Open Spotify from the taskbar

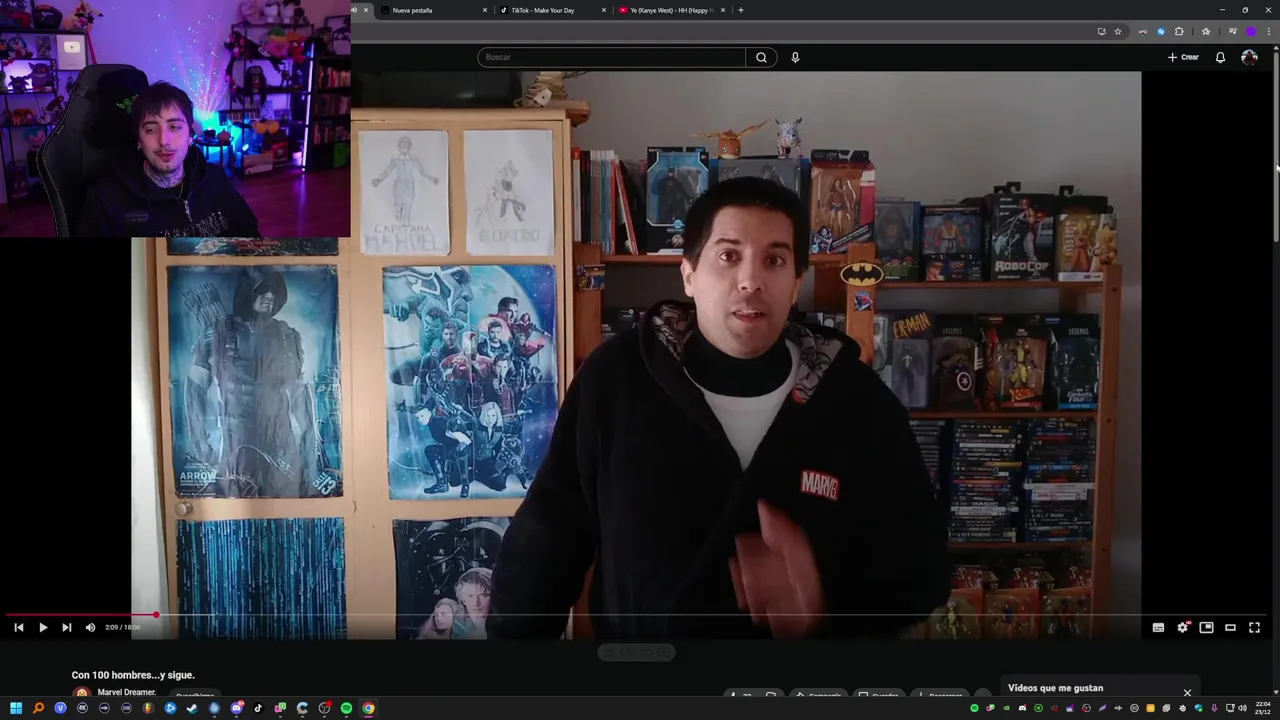point(346,708)
